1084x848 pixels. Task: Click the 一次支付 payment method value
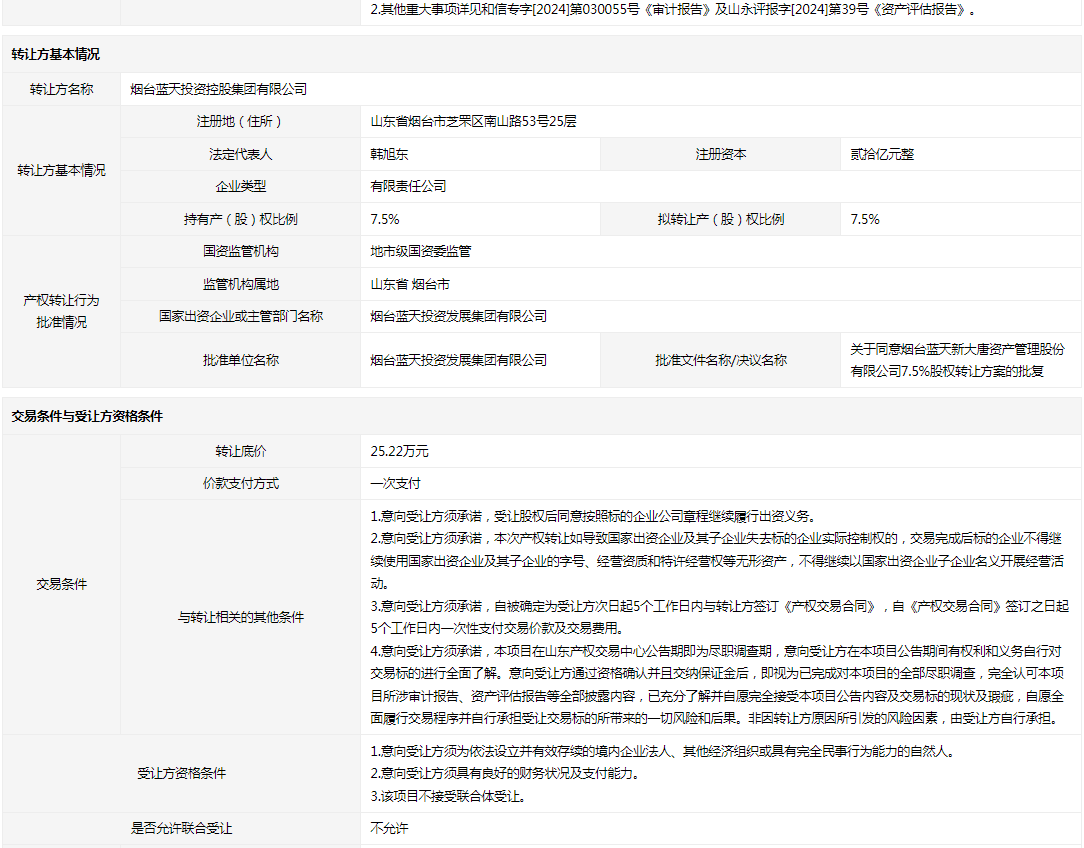(395, 483)
